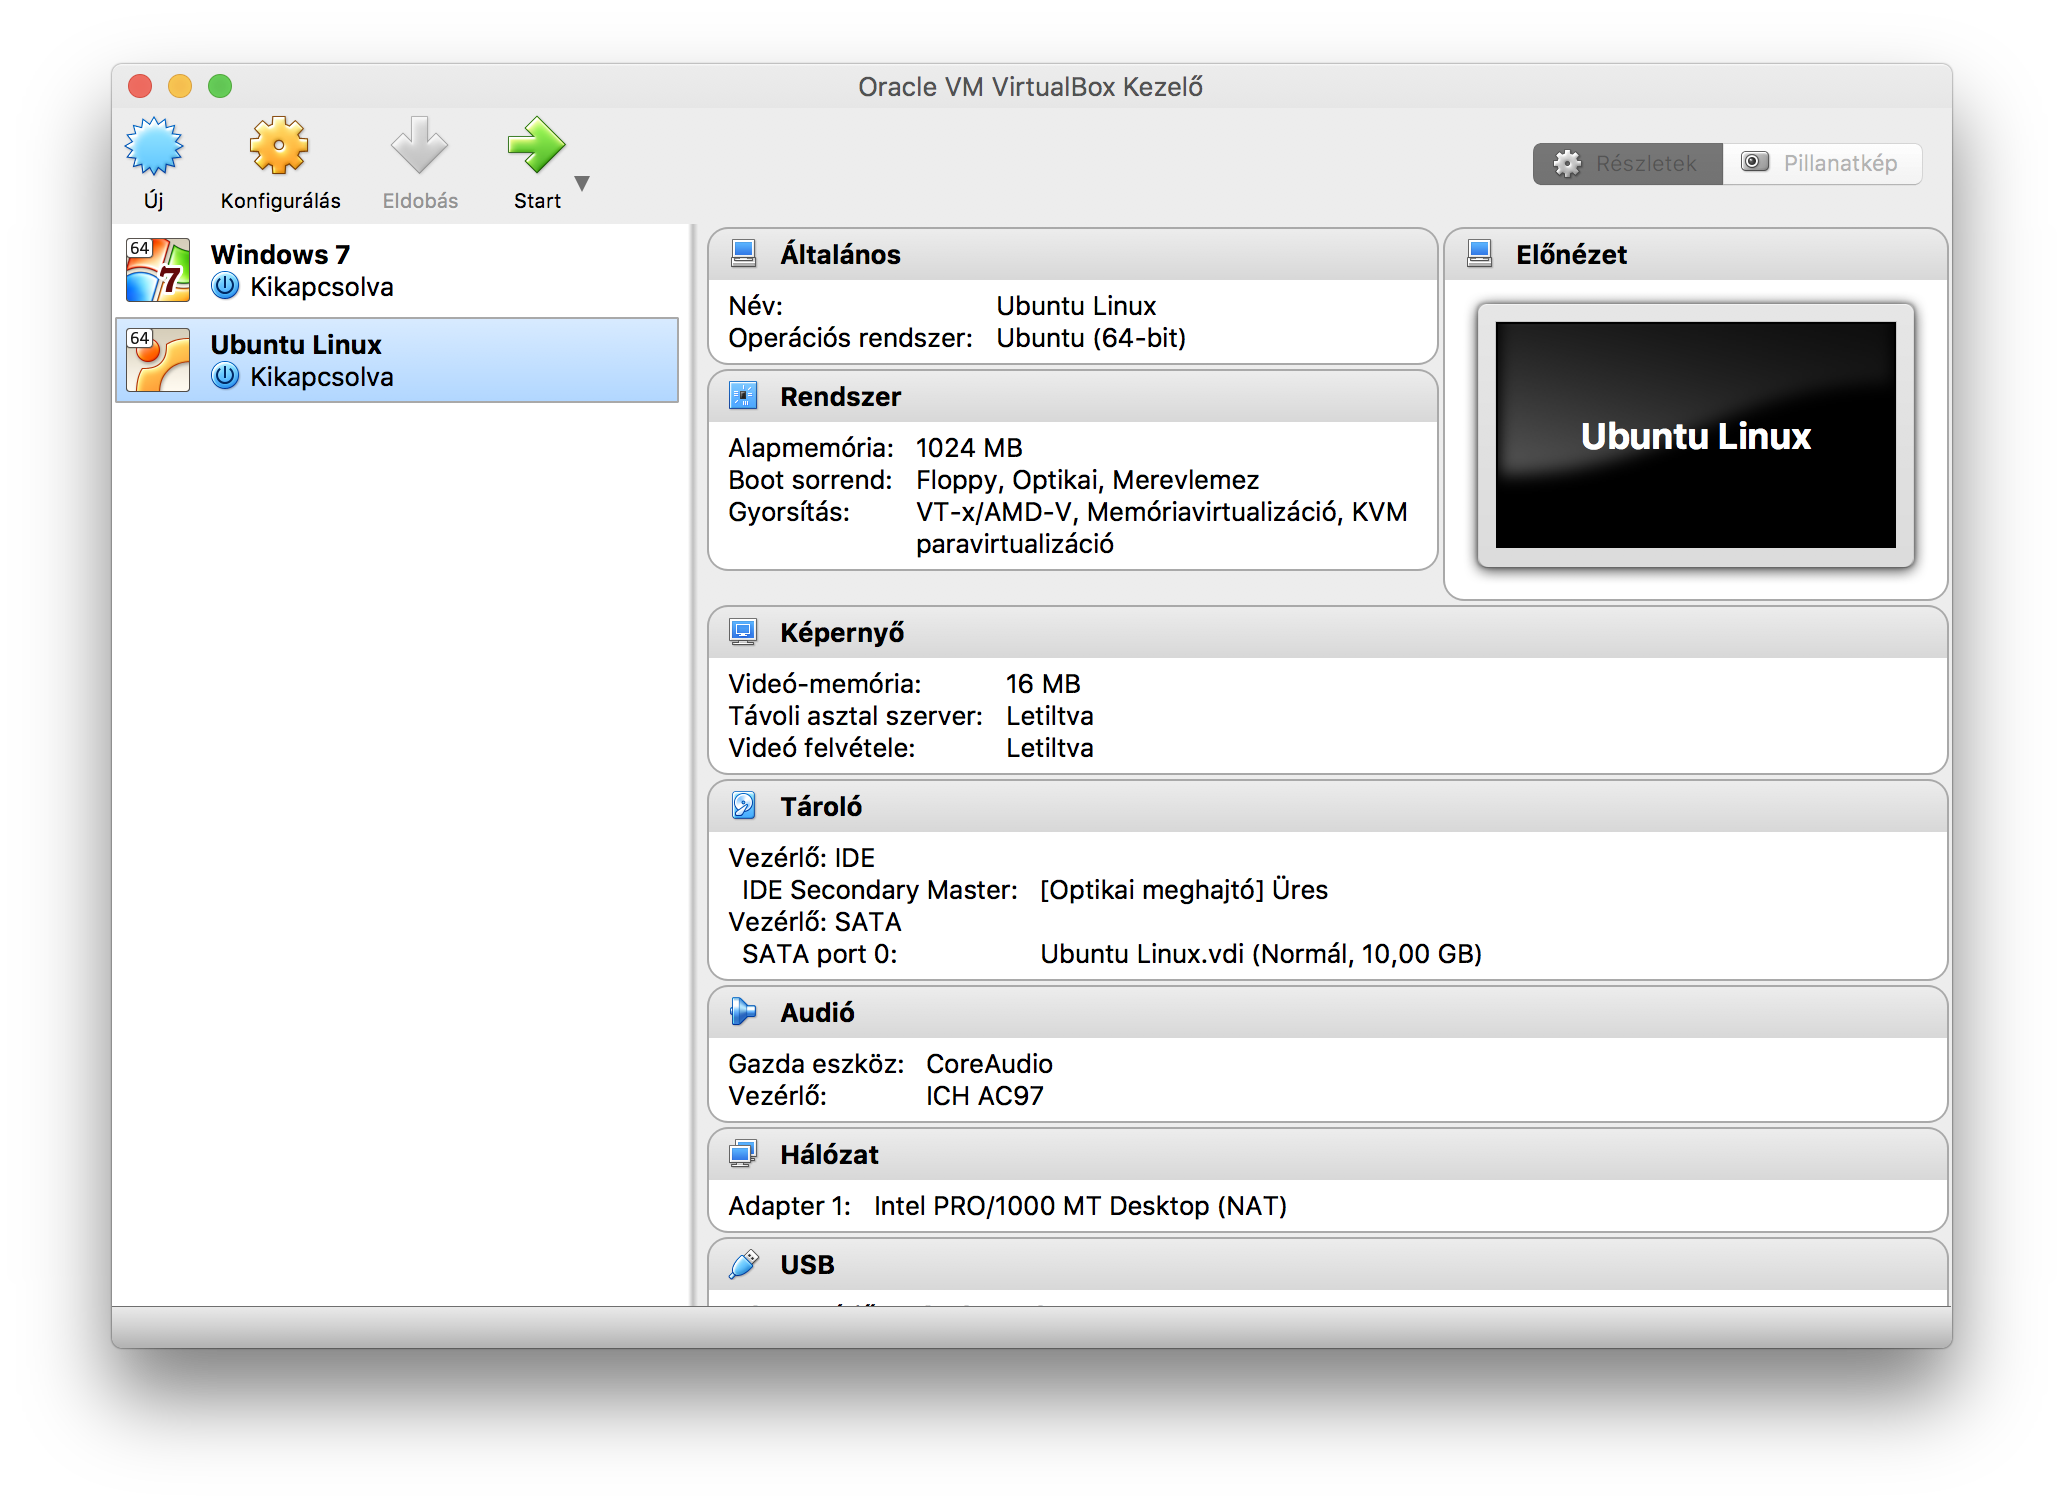The height and width of the screenshot is (1508, 2064).
Task: Minimize window with yellow button
Action: tap(180, 86)
